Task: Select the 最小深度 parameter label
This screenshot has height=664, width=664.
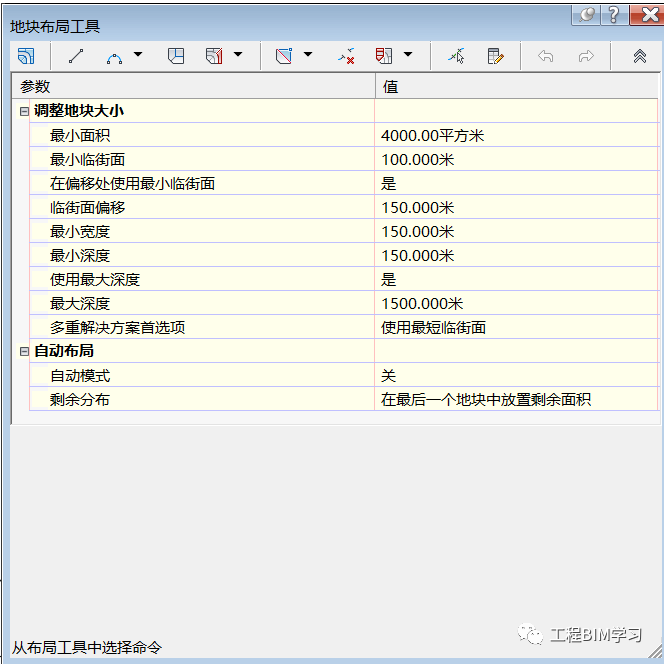Action: coord(80,255)
